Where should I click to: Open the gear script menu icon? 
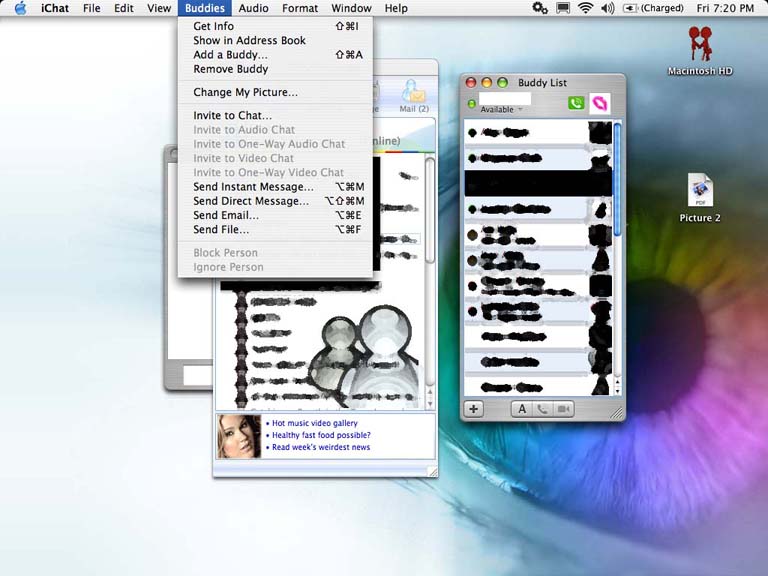point(540,8)
